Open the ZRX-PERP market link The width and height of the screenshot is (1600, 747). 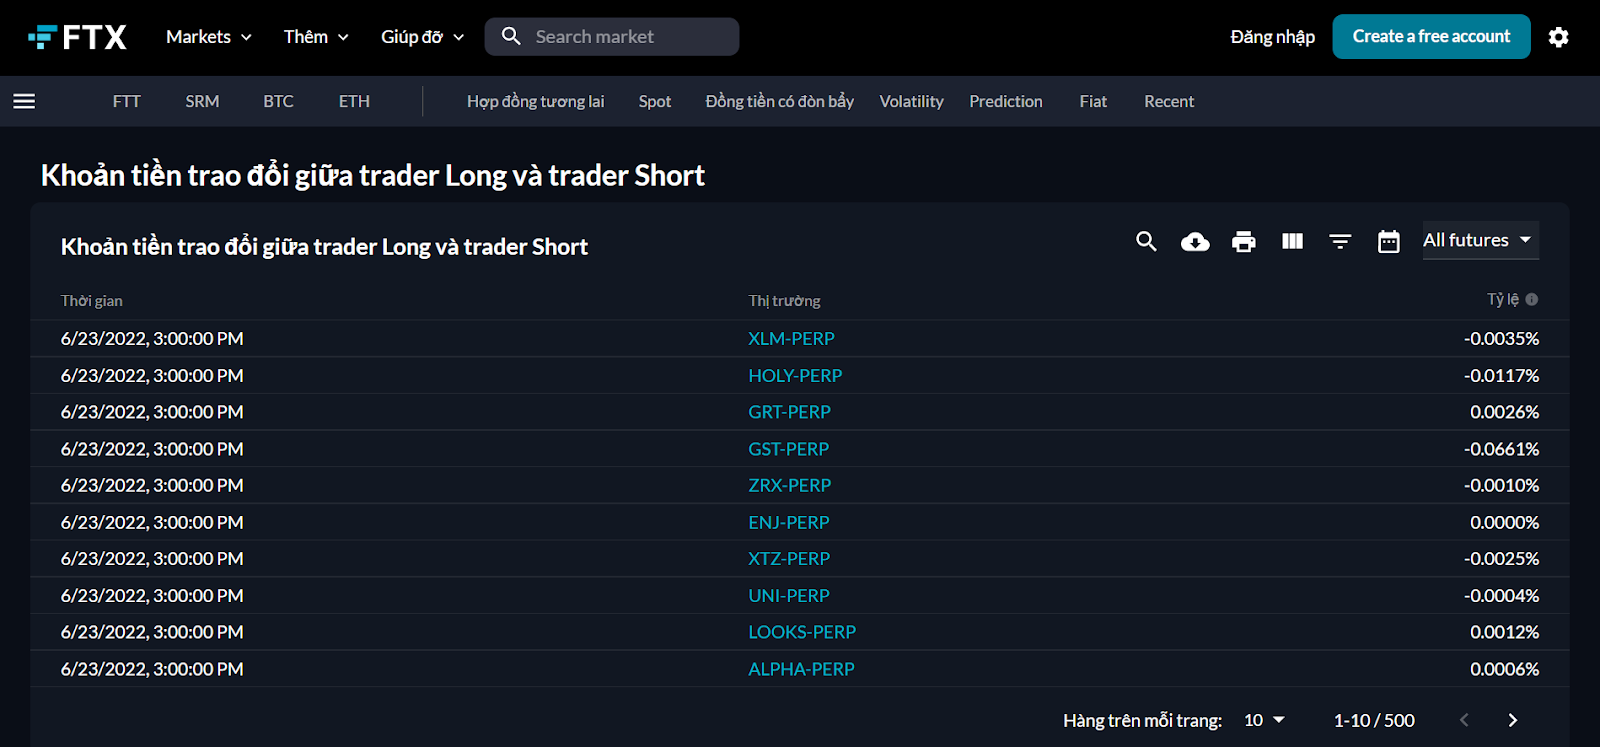coord(789,485)
